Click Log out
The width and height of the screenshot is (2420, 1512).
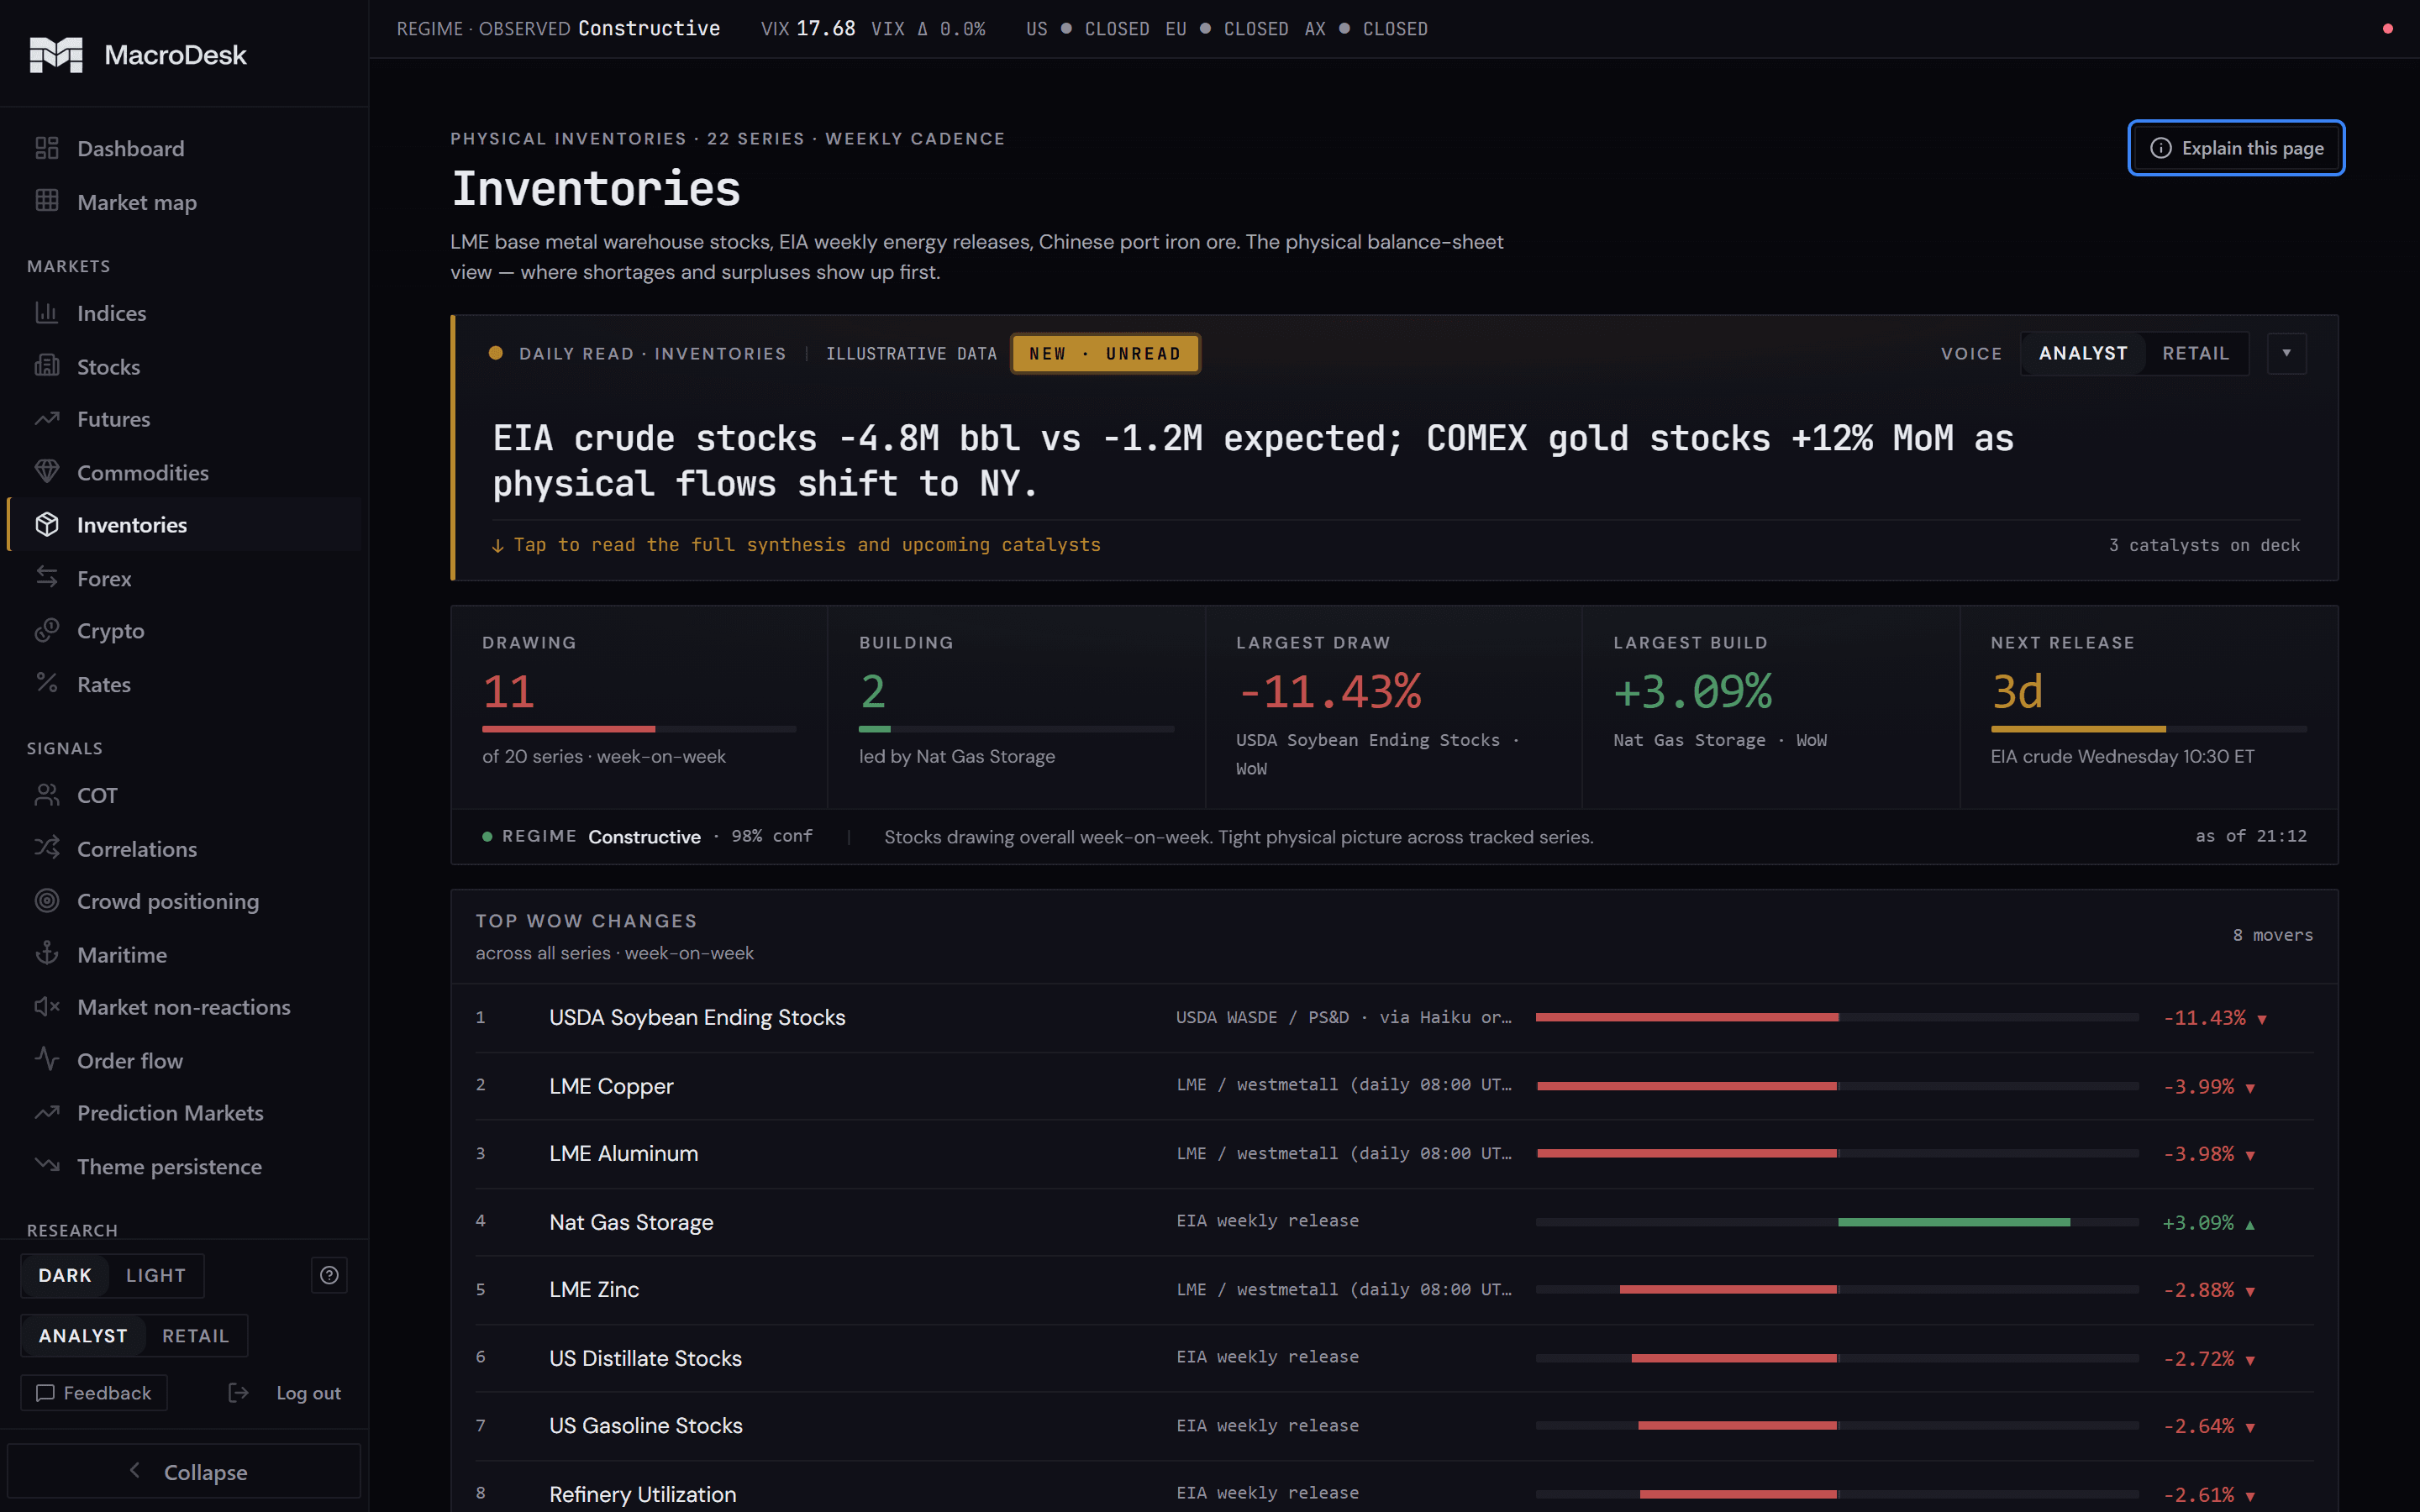[x=286, y=1393]
